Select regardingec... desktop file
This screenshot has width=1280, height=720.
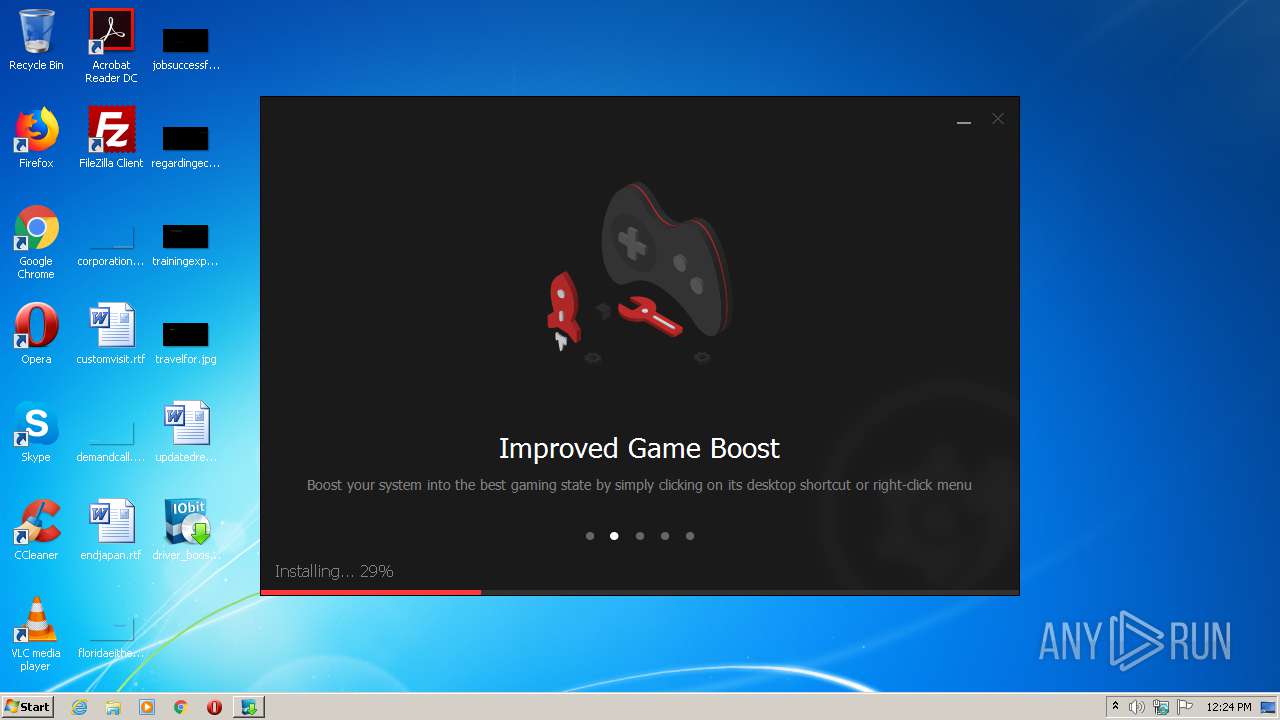(x=186, y=146)
